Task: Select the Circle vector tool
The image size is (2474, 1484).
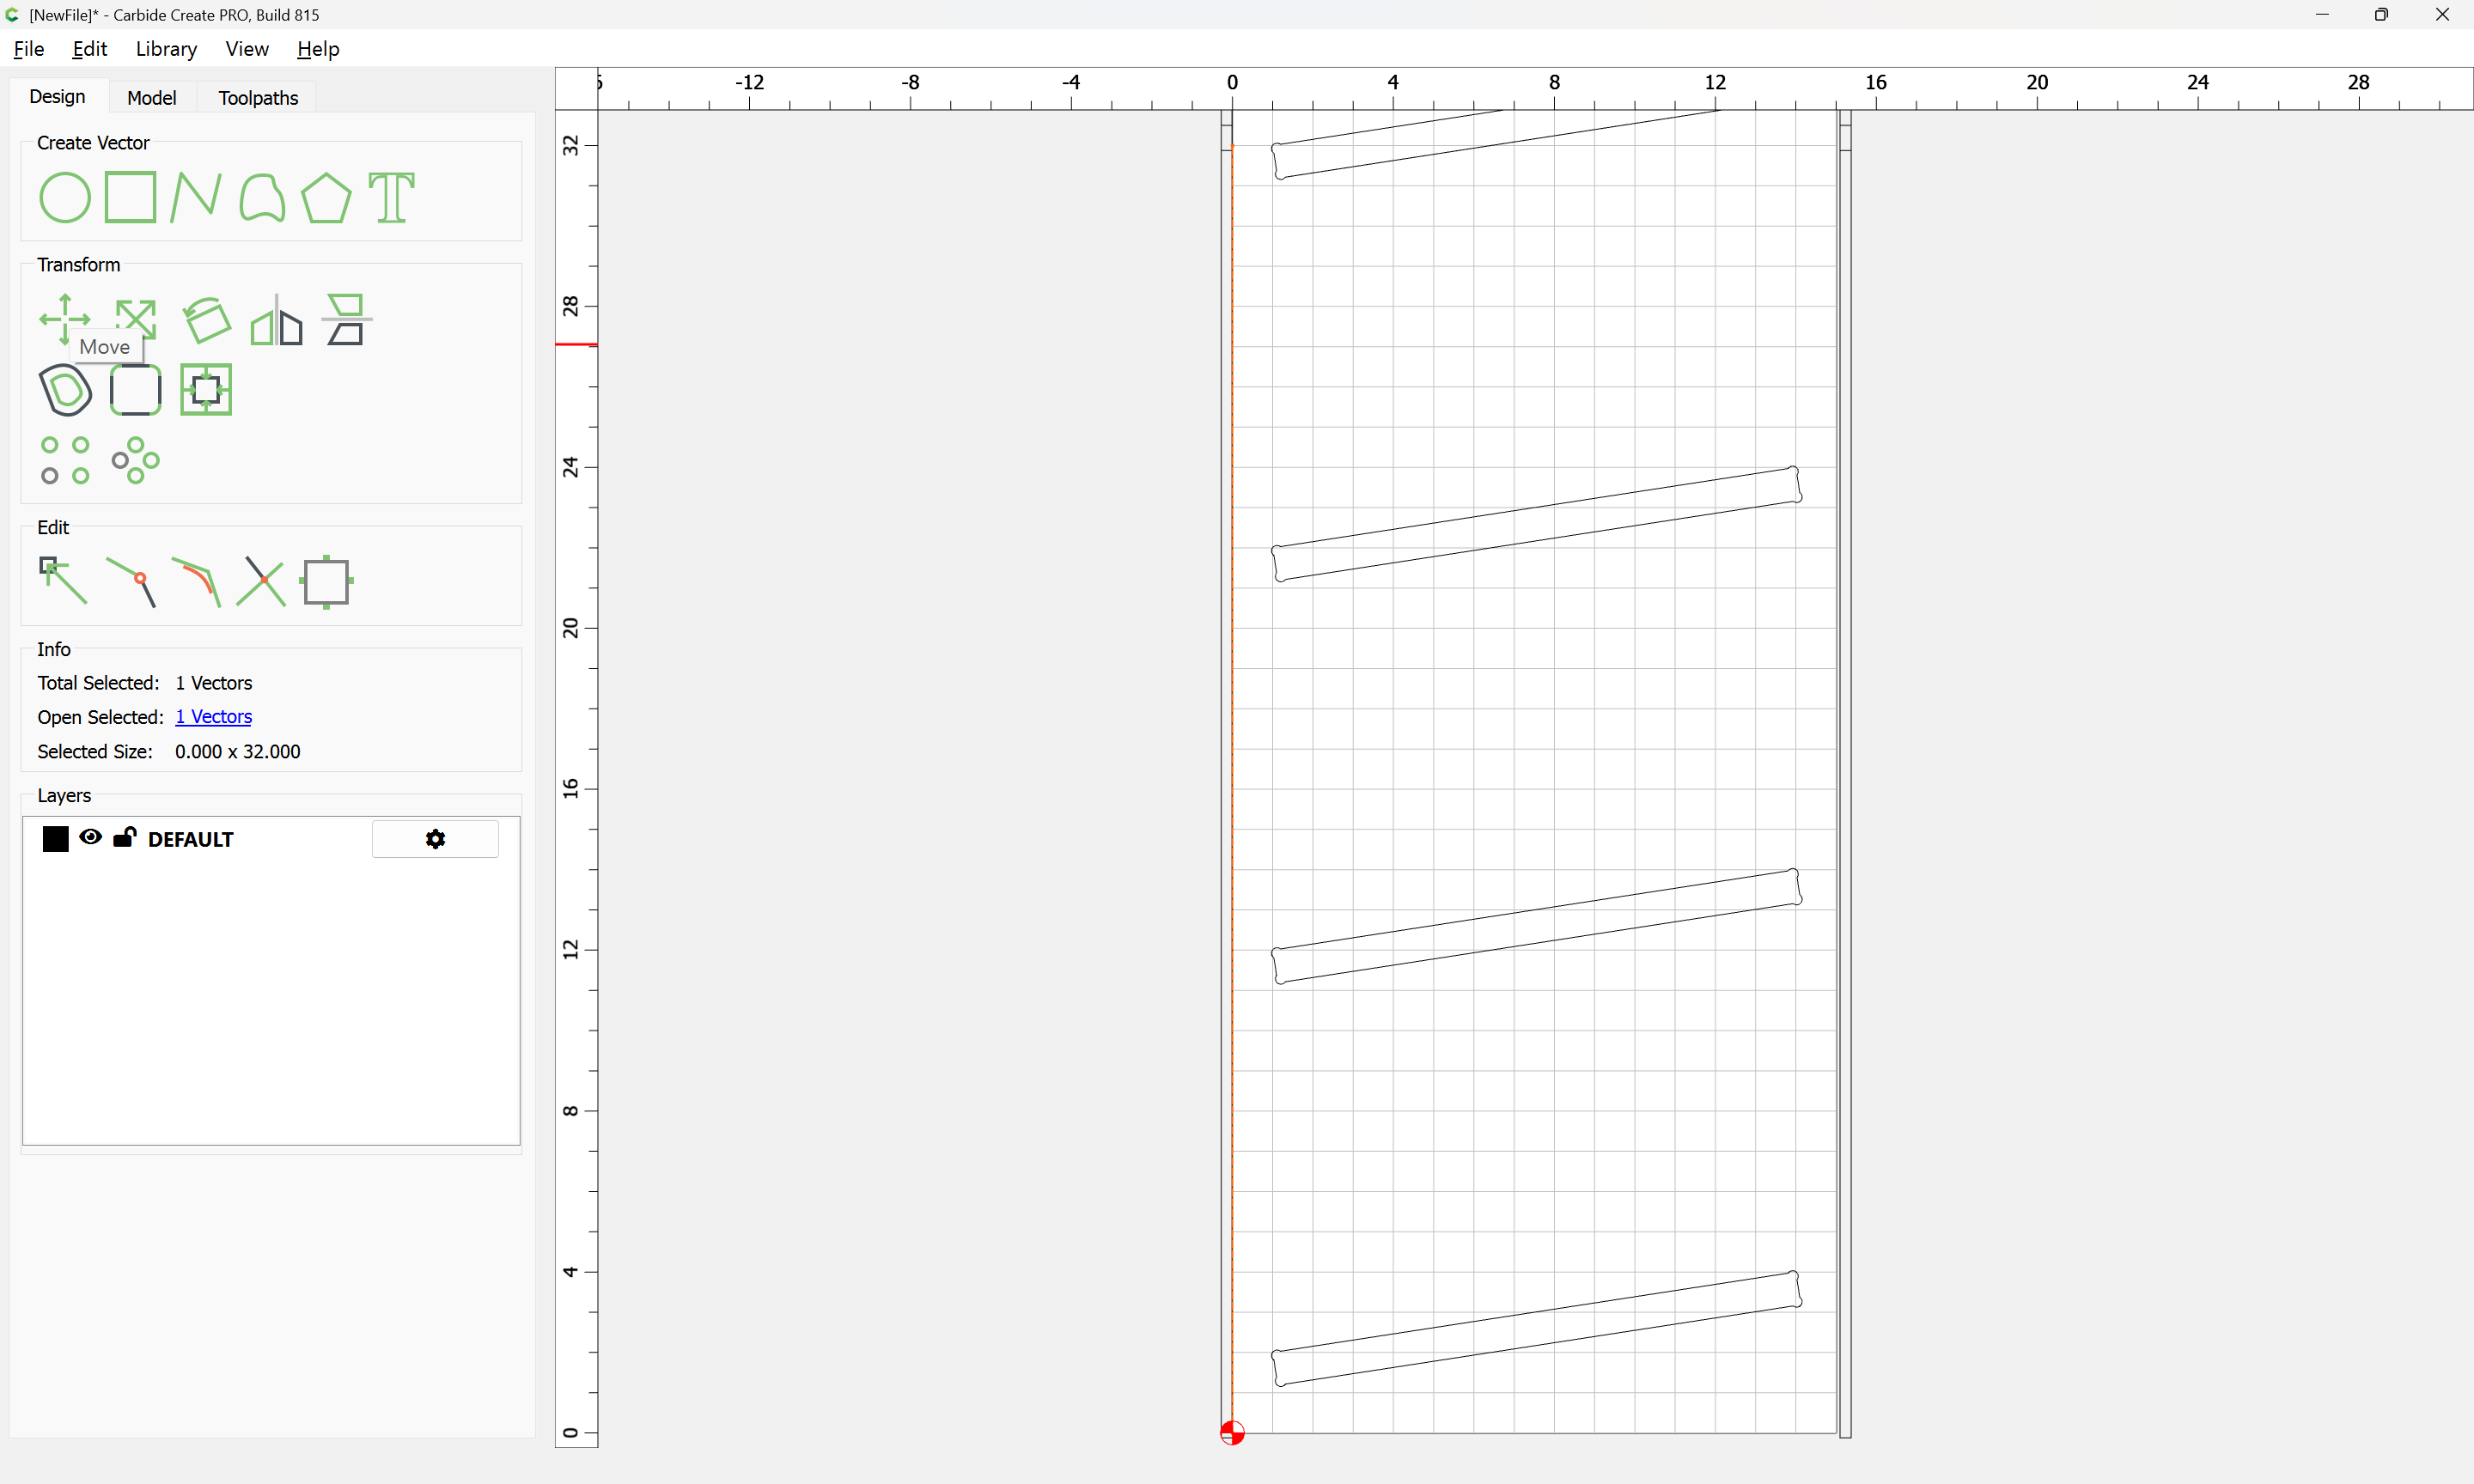Action: click(x=65, y=198)
